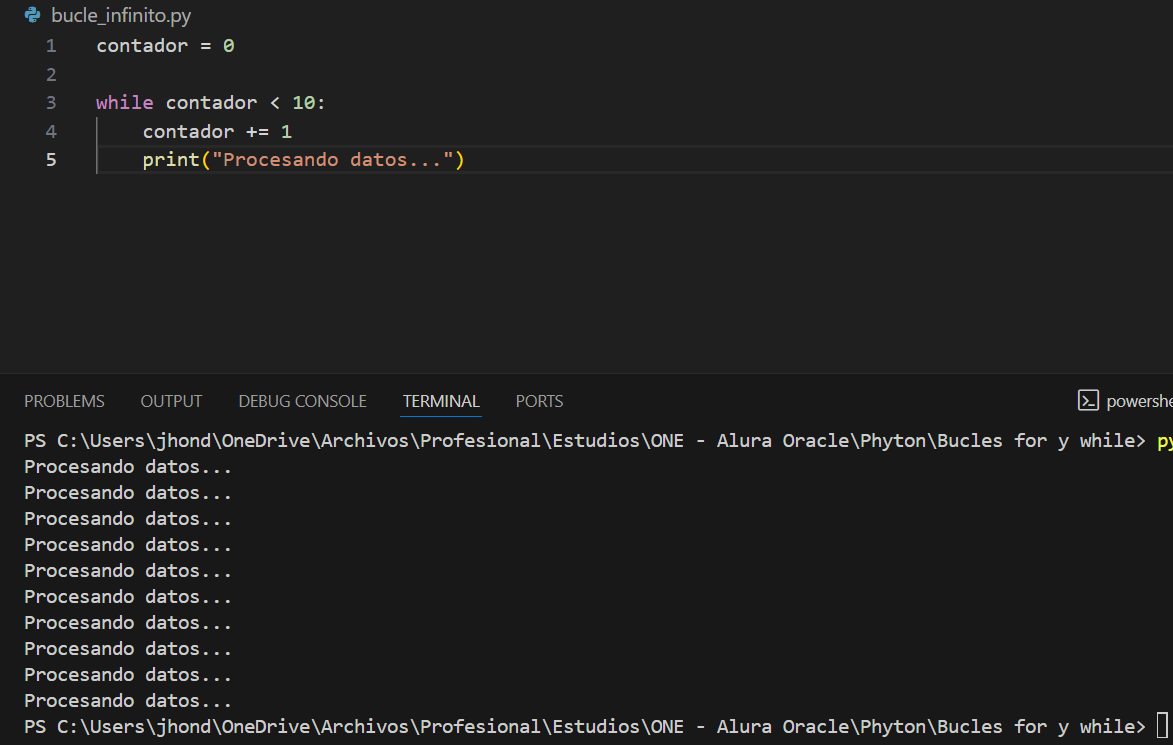Click the while keyword in the code
The image size is (1173, 745).
(125, 103)
